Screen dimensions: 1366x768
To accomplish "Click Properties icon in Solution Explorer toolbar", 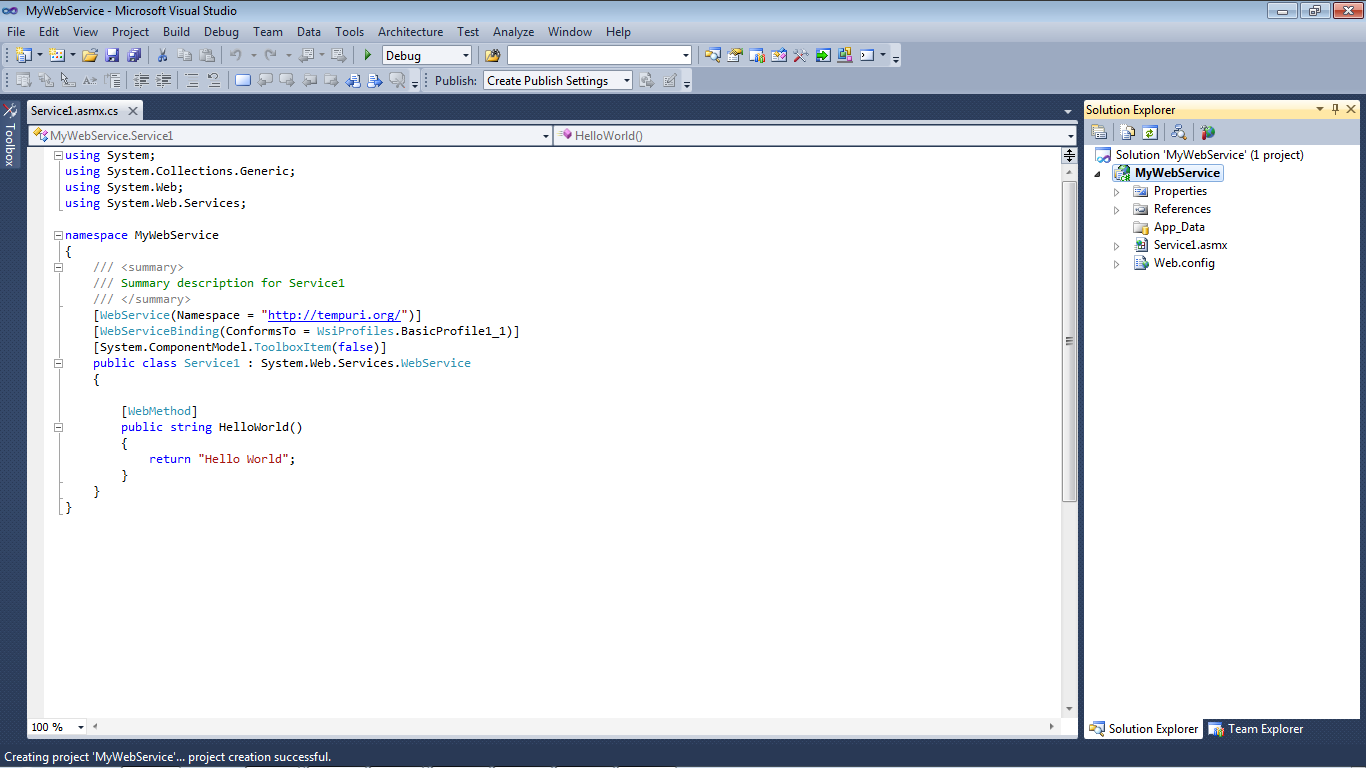I will pyautogui.click(x=1099, y=132).
